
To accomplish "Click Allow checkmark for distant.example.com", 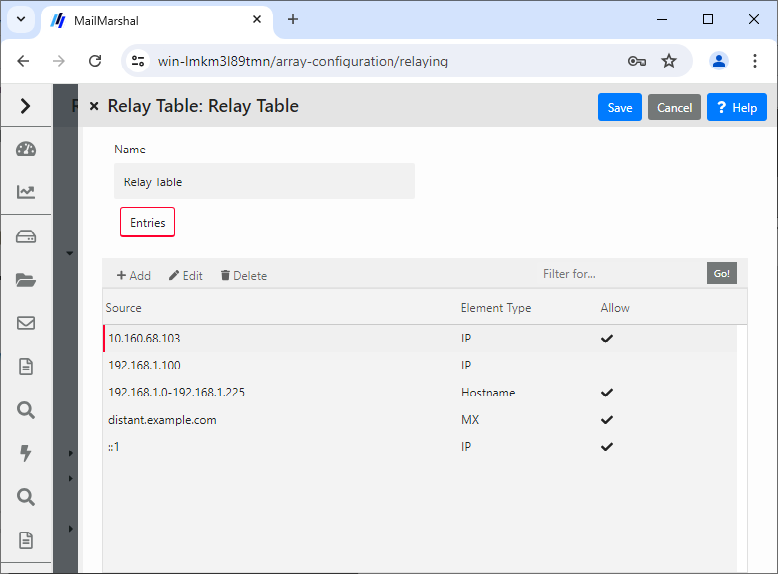I will (x=607, y=420).
